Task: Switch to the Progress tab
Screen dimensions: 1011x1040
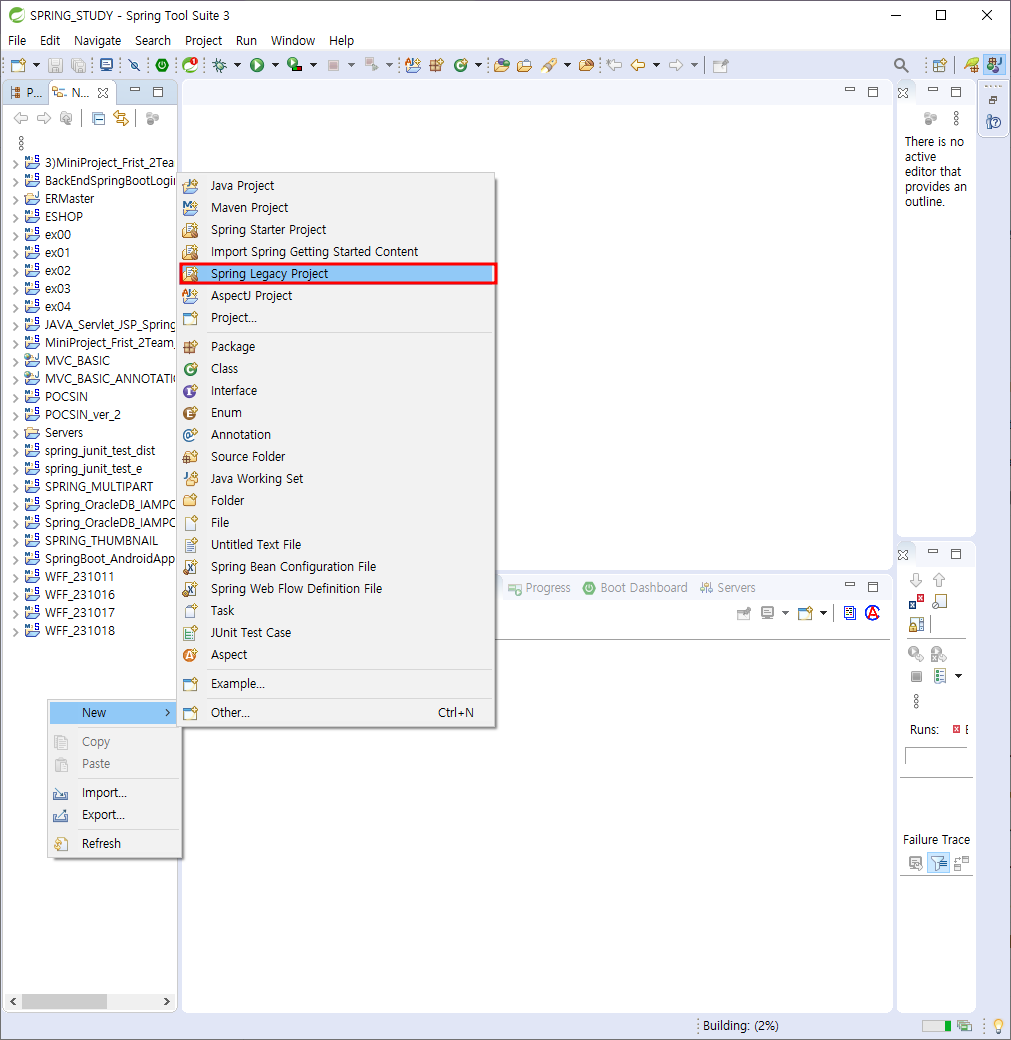Action: pyautogui.click(x=539, y=588)
